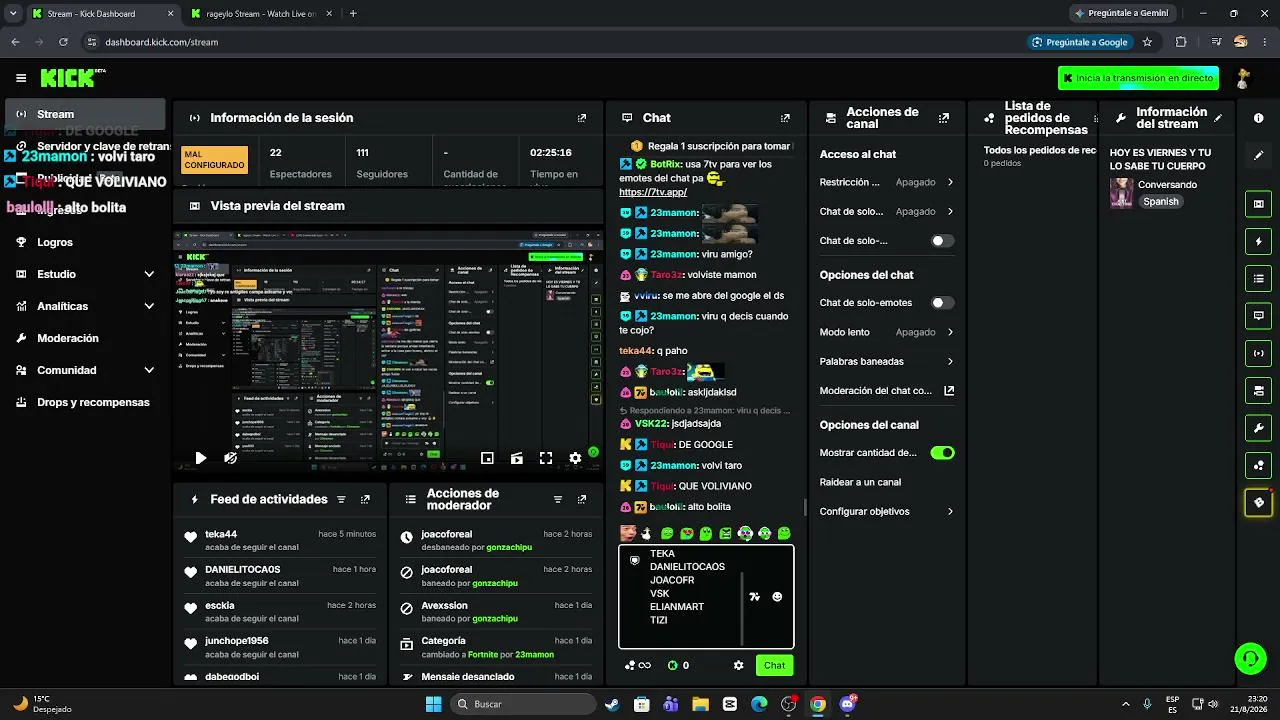This screenshot has height=720, width=1280.
Task: Expand the Restricción chat setting
Action: pos(887,183)
